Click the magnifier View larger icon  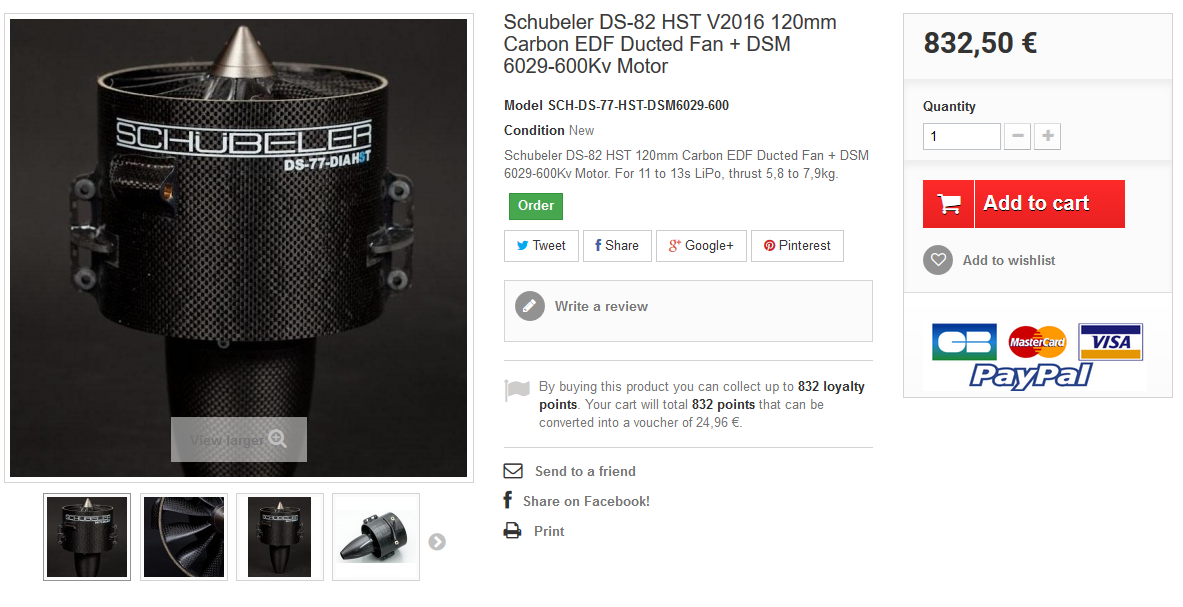[x=277, y=439]
